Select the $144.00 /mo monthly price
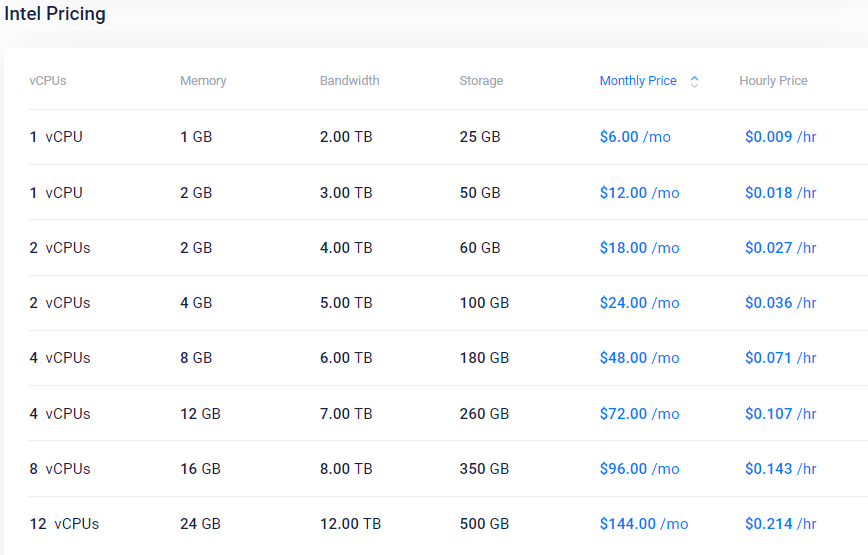 click(x=644, y=523)
